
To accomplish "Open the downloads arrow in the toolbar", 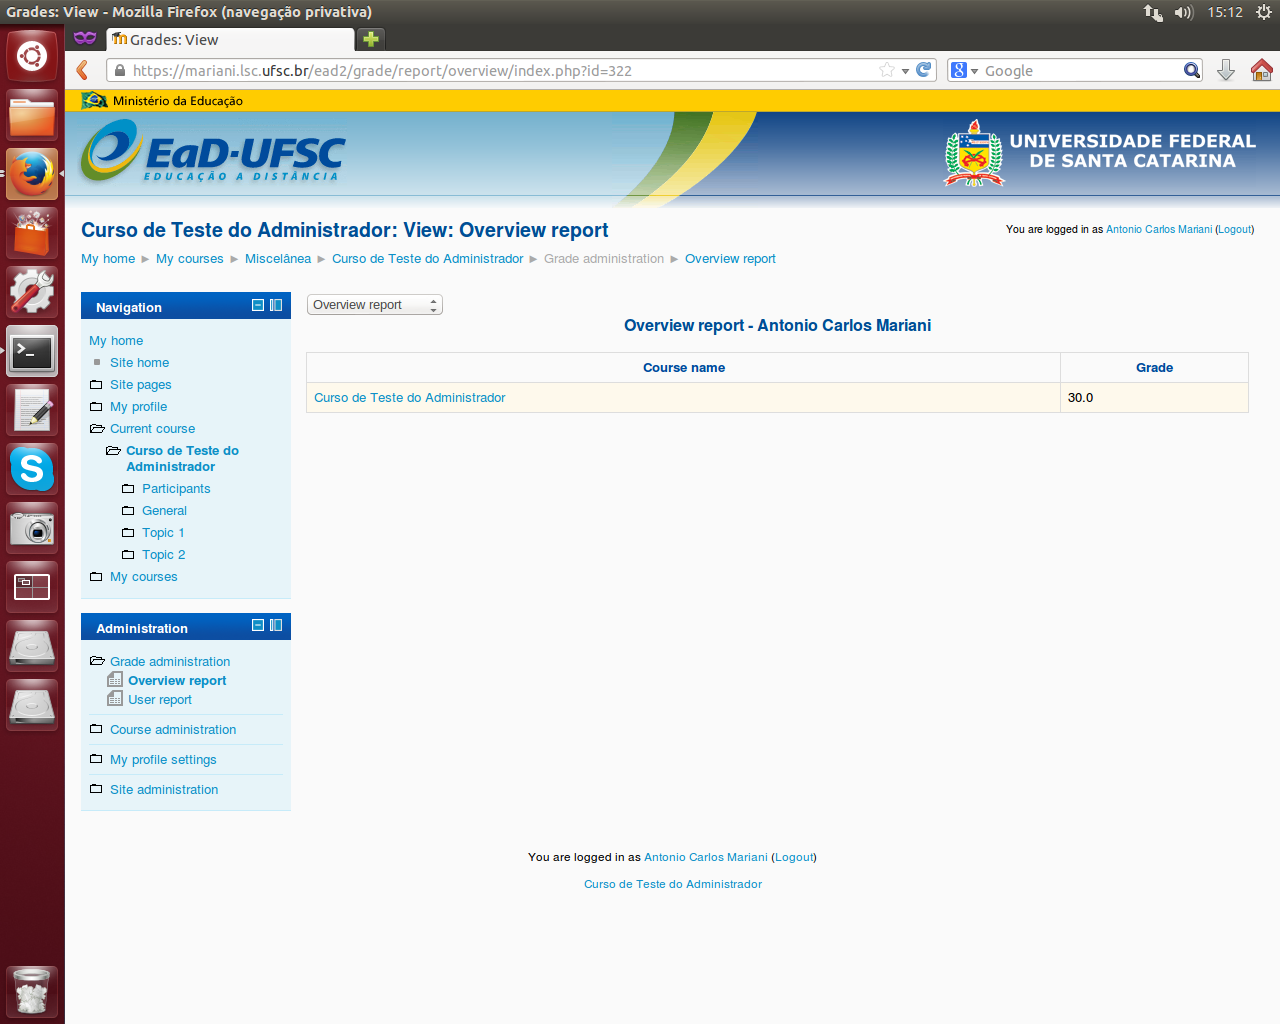I will click(x=1226, y=70).
